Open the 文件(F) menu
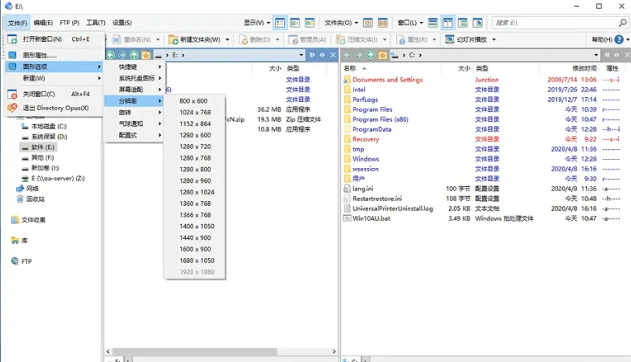The height and width of the screenshot is (362, 631). point(17,23)
